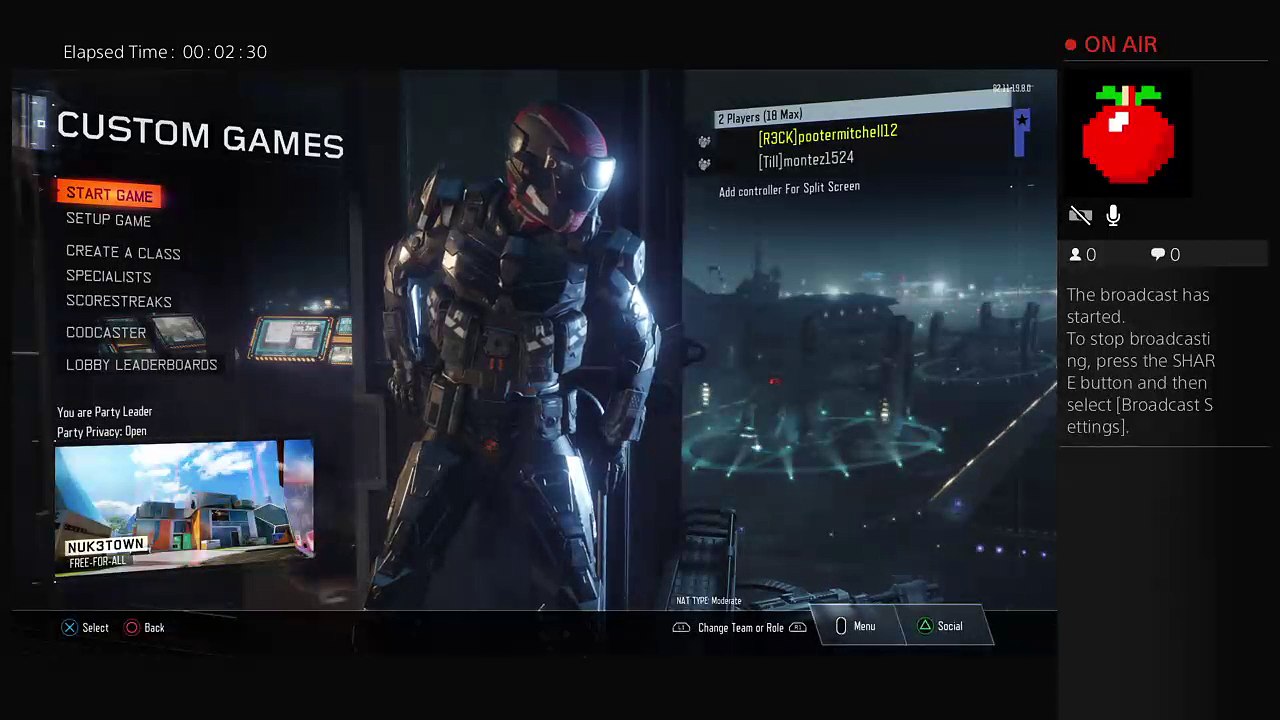
Task: Open the SETUP GAME menu option
Action: tap(108, 220)
